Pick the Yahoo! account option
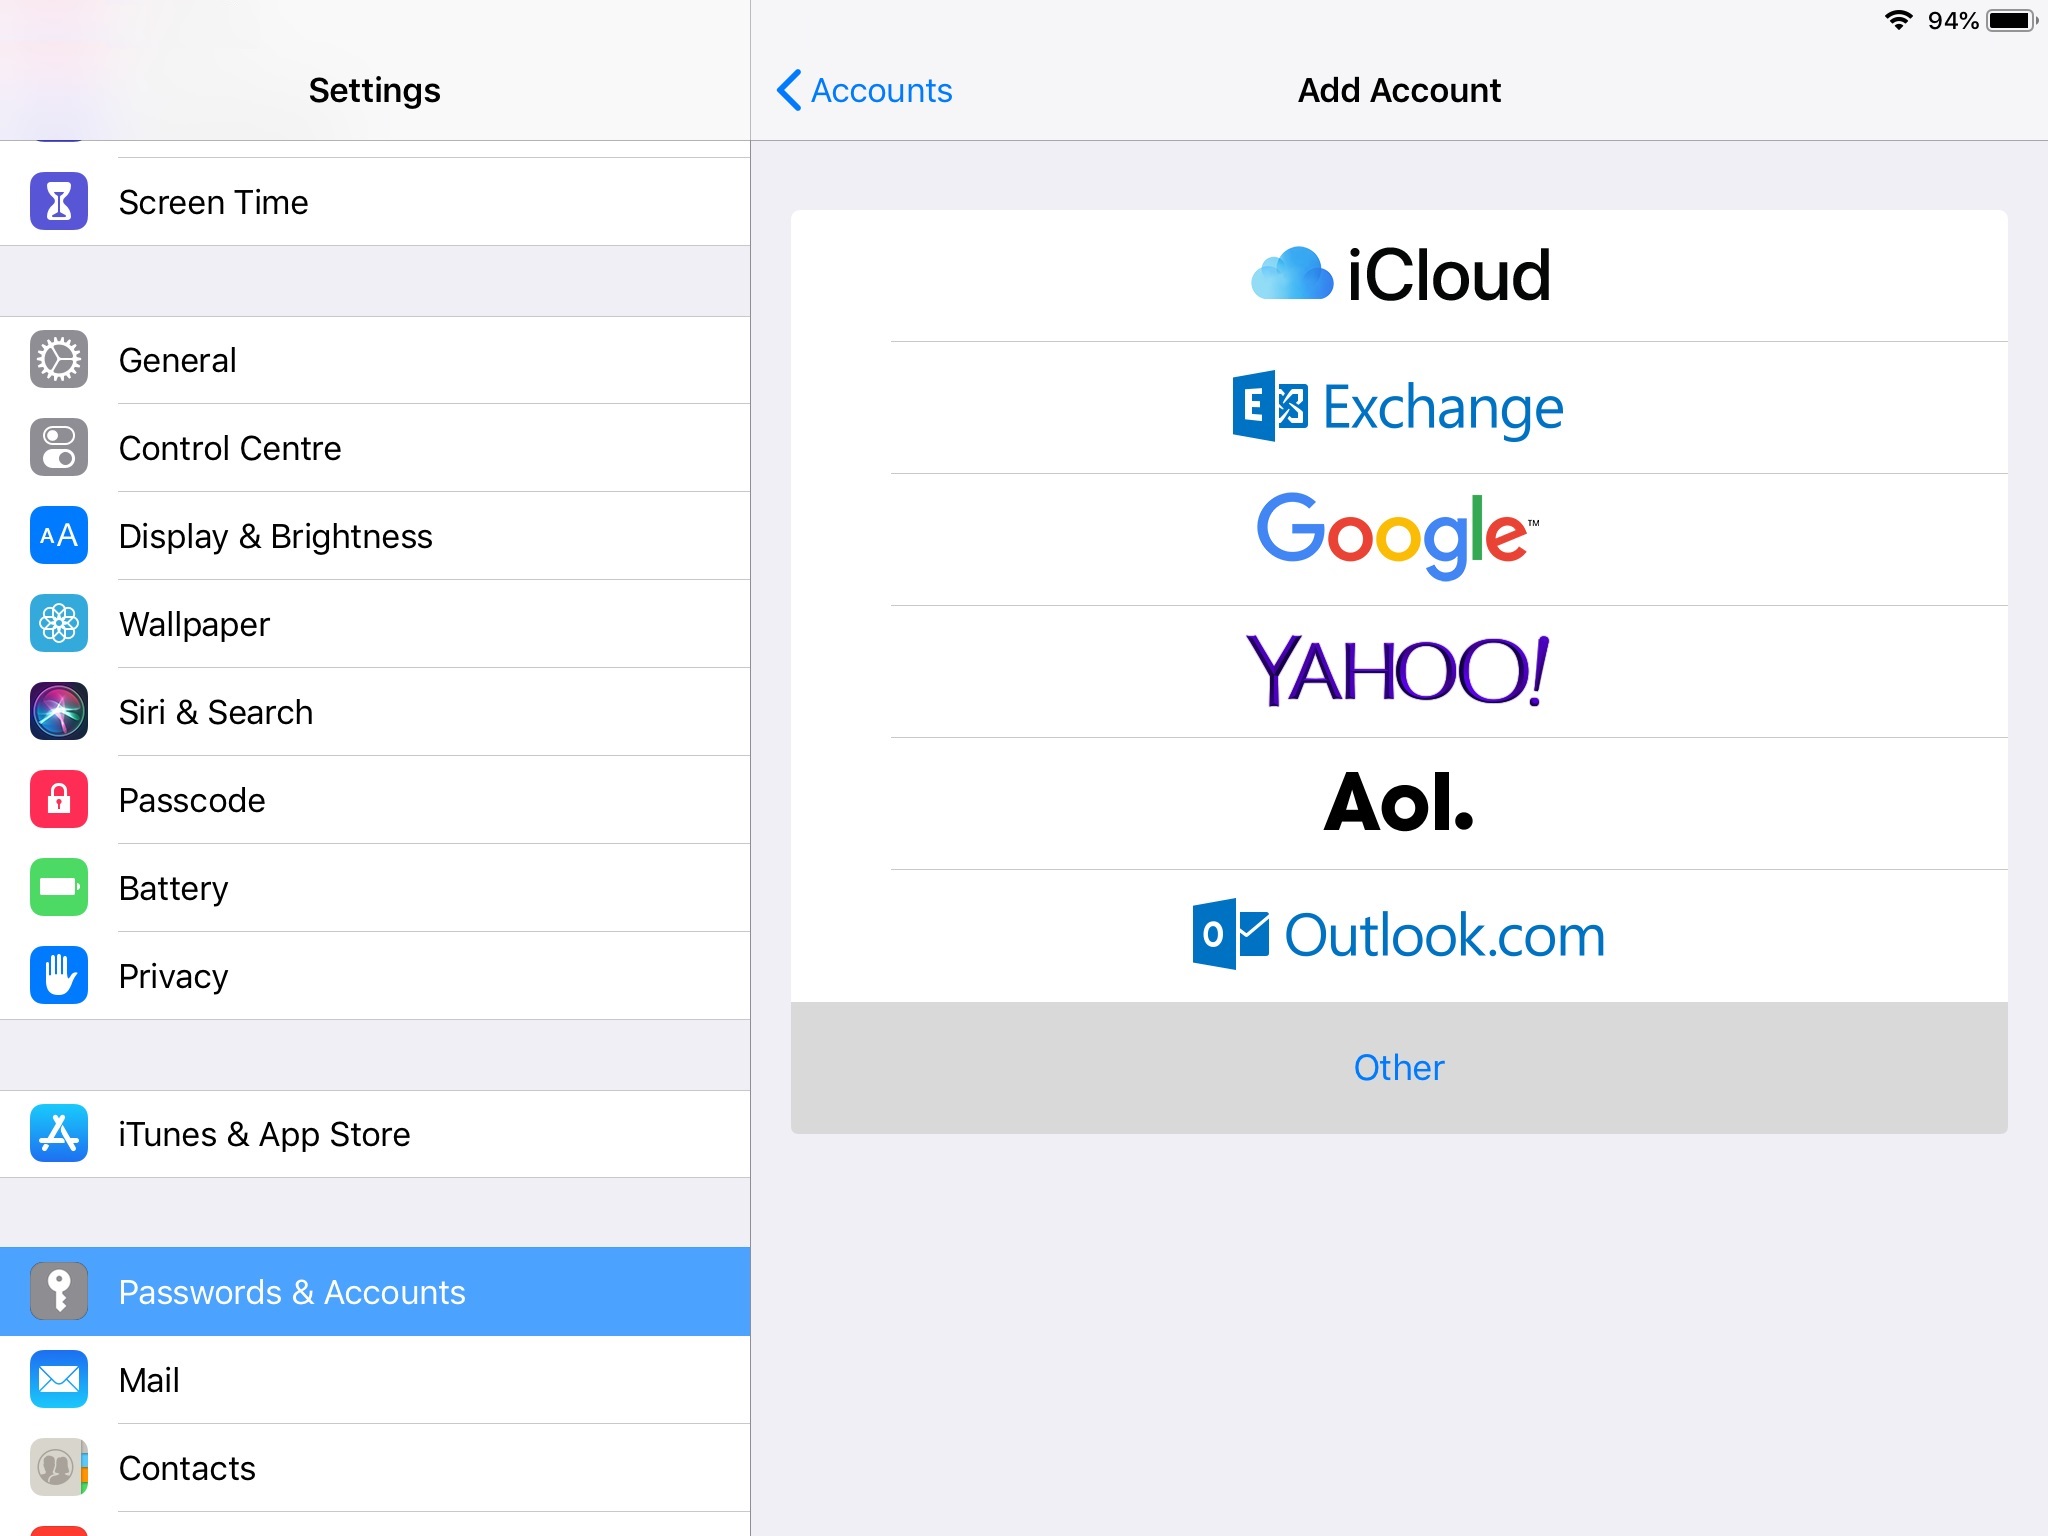 pos(1399,671)
